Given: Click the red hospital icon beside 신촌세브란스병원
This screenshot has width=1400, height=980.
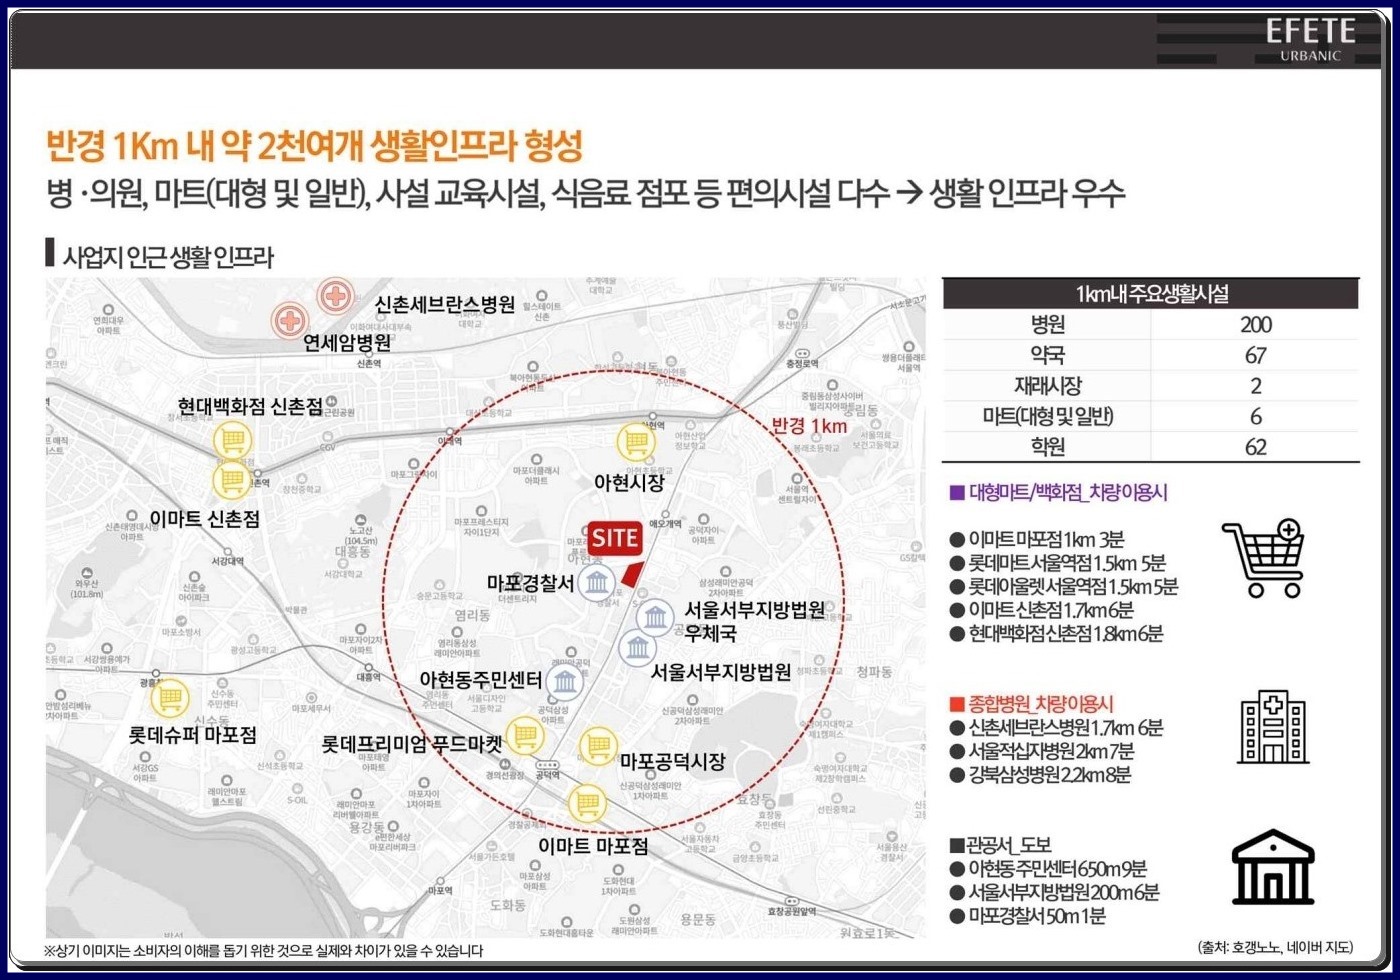Looking at the screenshot, I should pyautogui.click(x=336, y=296).
